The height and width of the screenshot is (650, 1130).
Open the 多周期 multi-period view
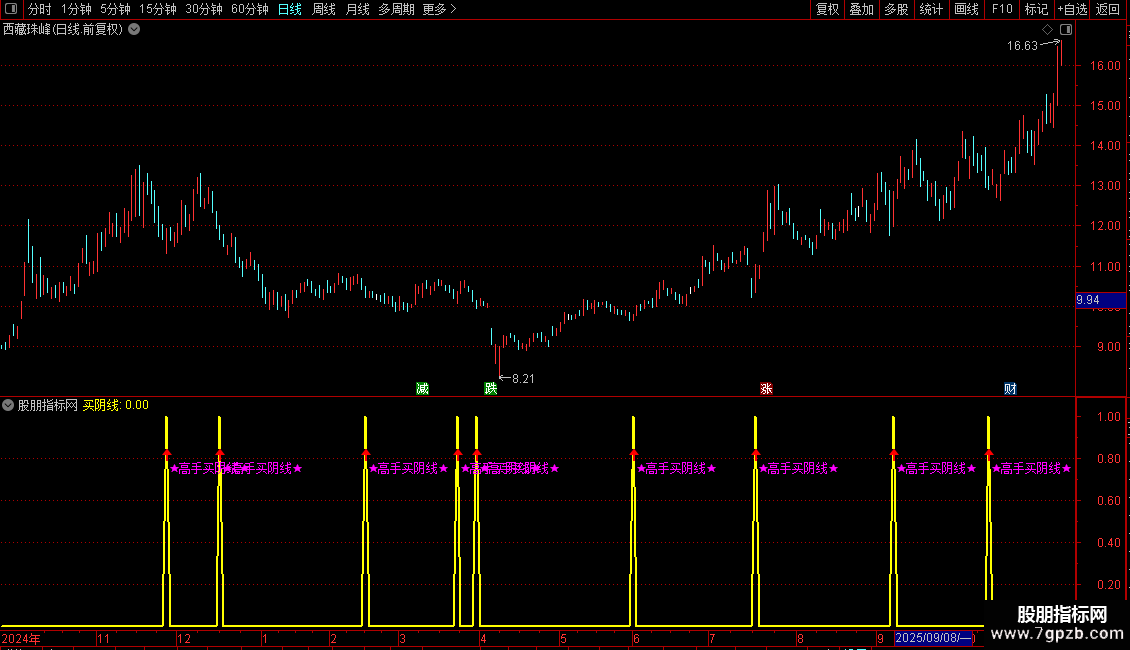(x=396, y=9)
